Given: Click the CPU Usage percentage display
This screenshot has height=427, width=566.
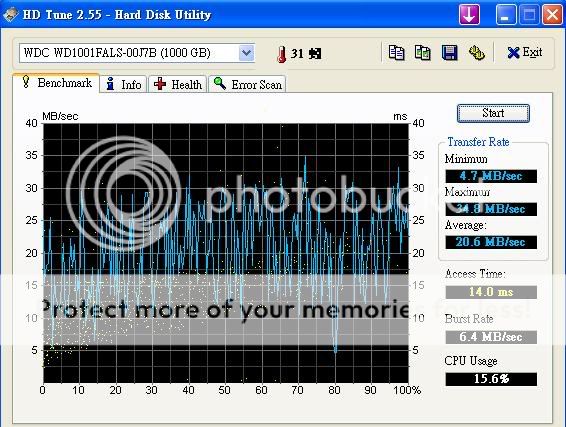Looking at the screenshot, I should 491,379.
